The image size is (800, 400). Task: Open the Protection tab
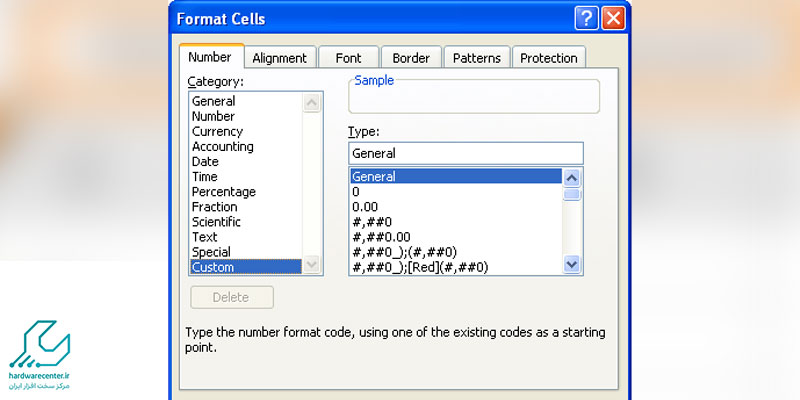tap(548, 58)
